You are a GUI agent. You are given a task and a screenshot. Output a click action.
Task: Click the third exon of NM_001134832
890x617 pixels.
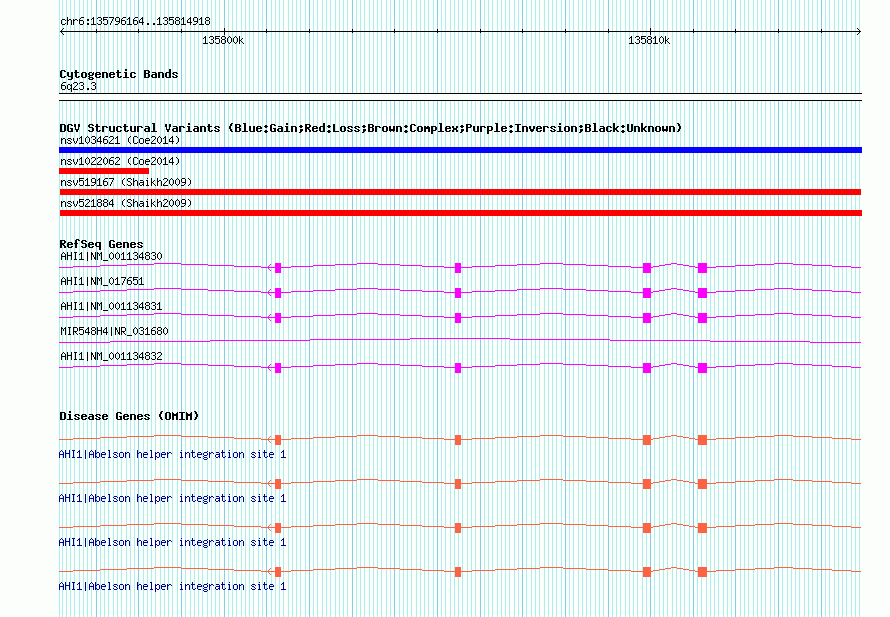click(646, 368)
